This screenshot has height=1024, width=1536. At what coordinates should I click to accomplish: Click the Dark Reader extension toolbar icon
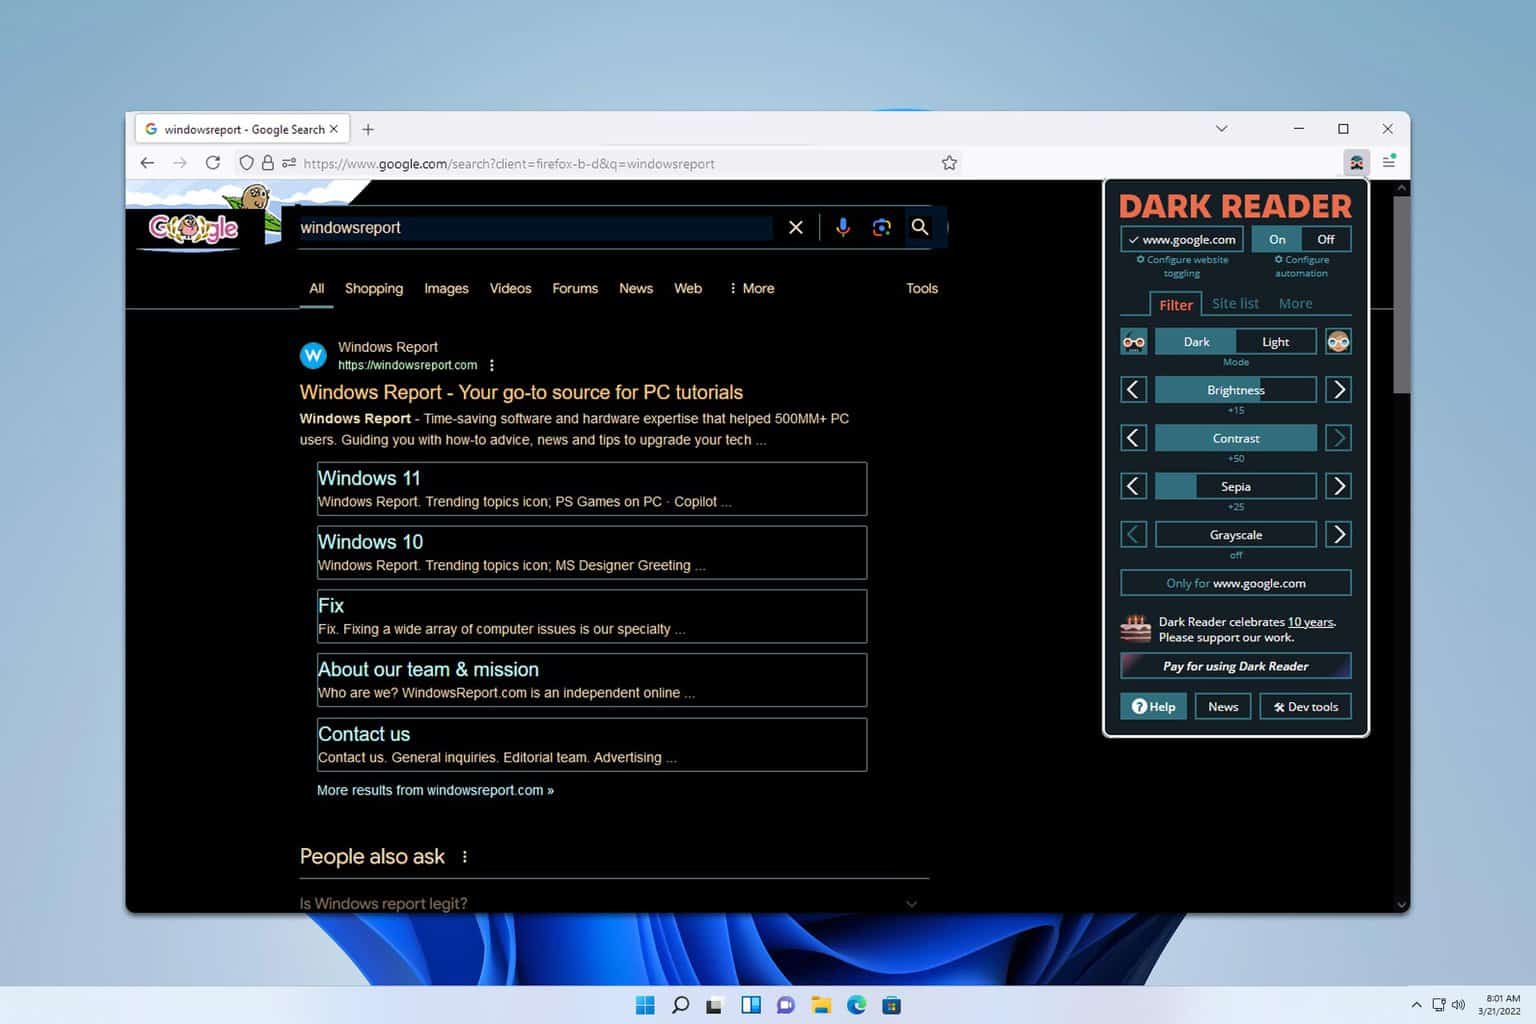click(1356, 162)
